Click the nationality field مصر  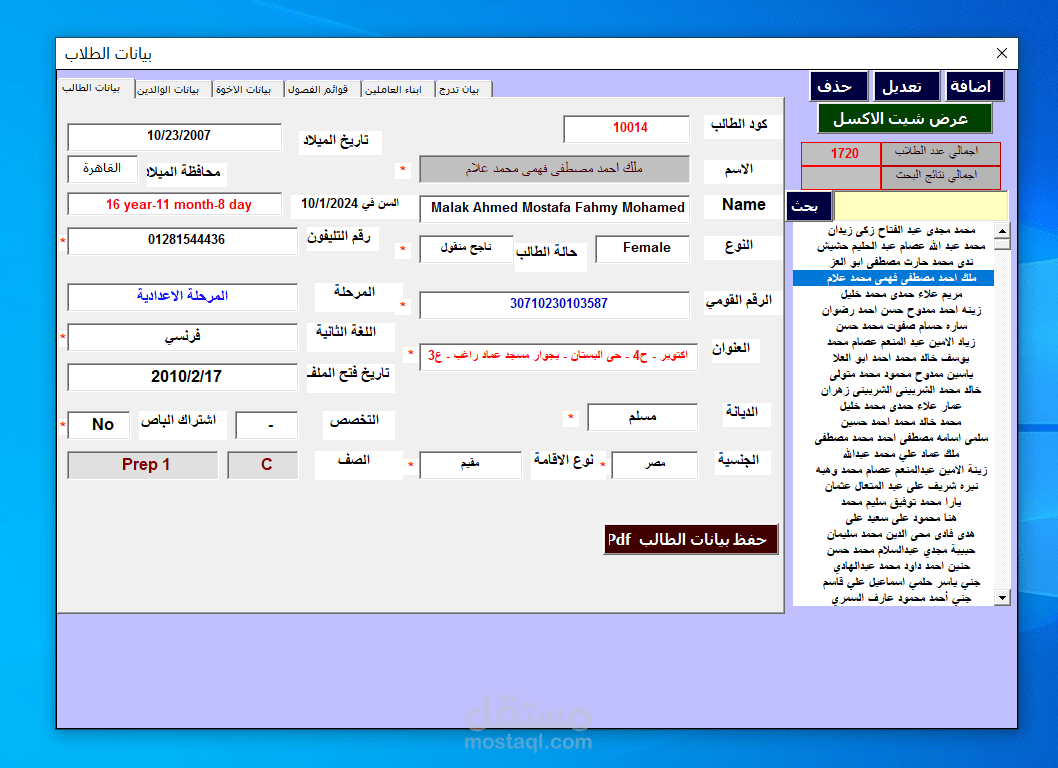[655, 464]
